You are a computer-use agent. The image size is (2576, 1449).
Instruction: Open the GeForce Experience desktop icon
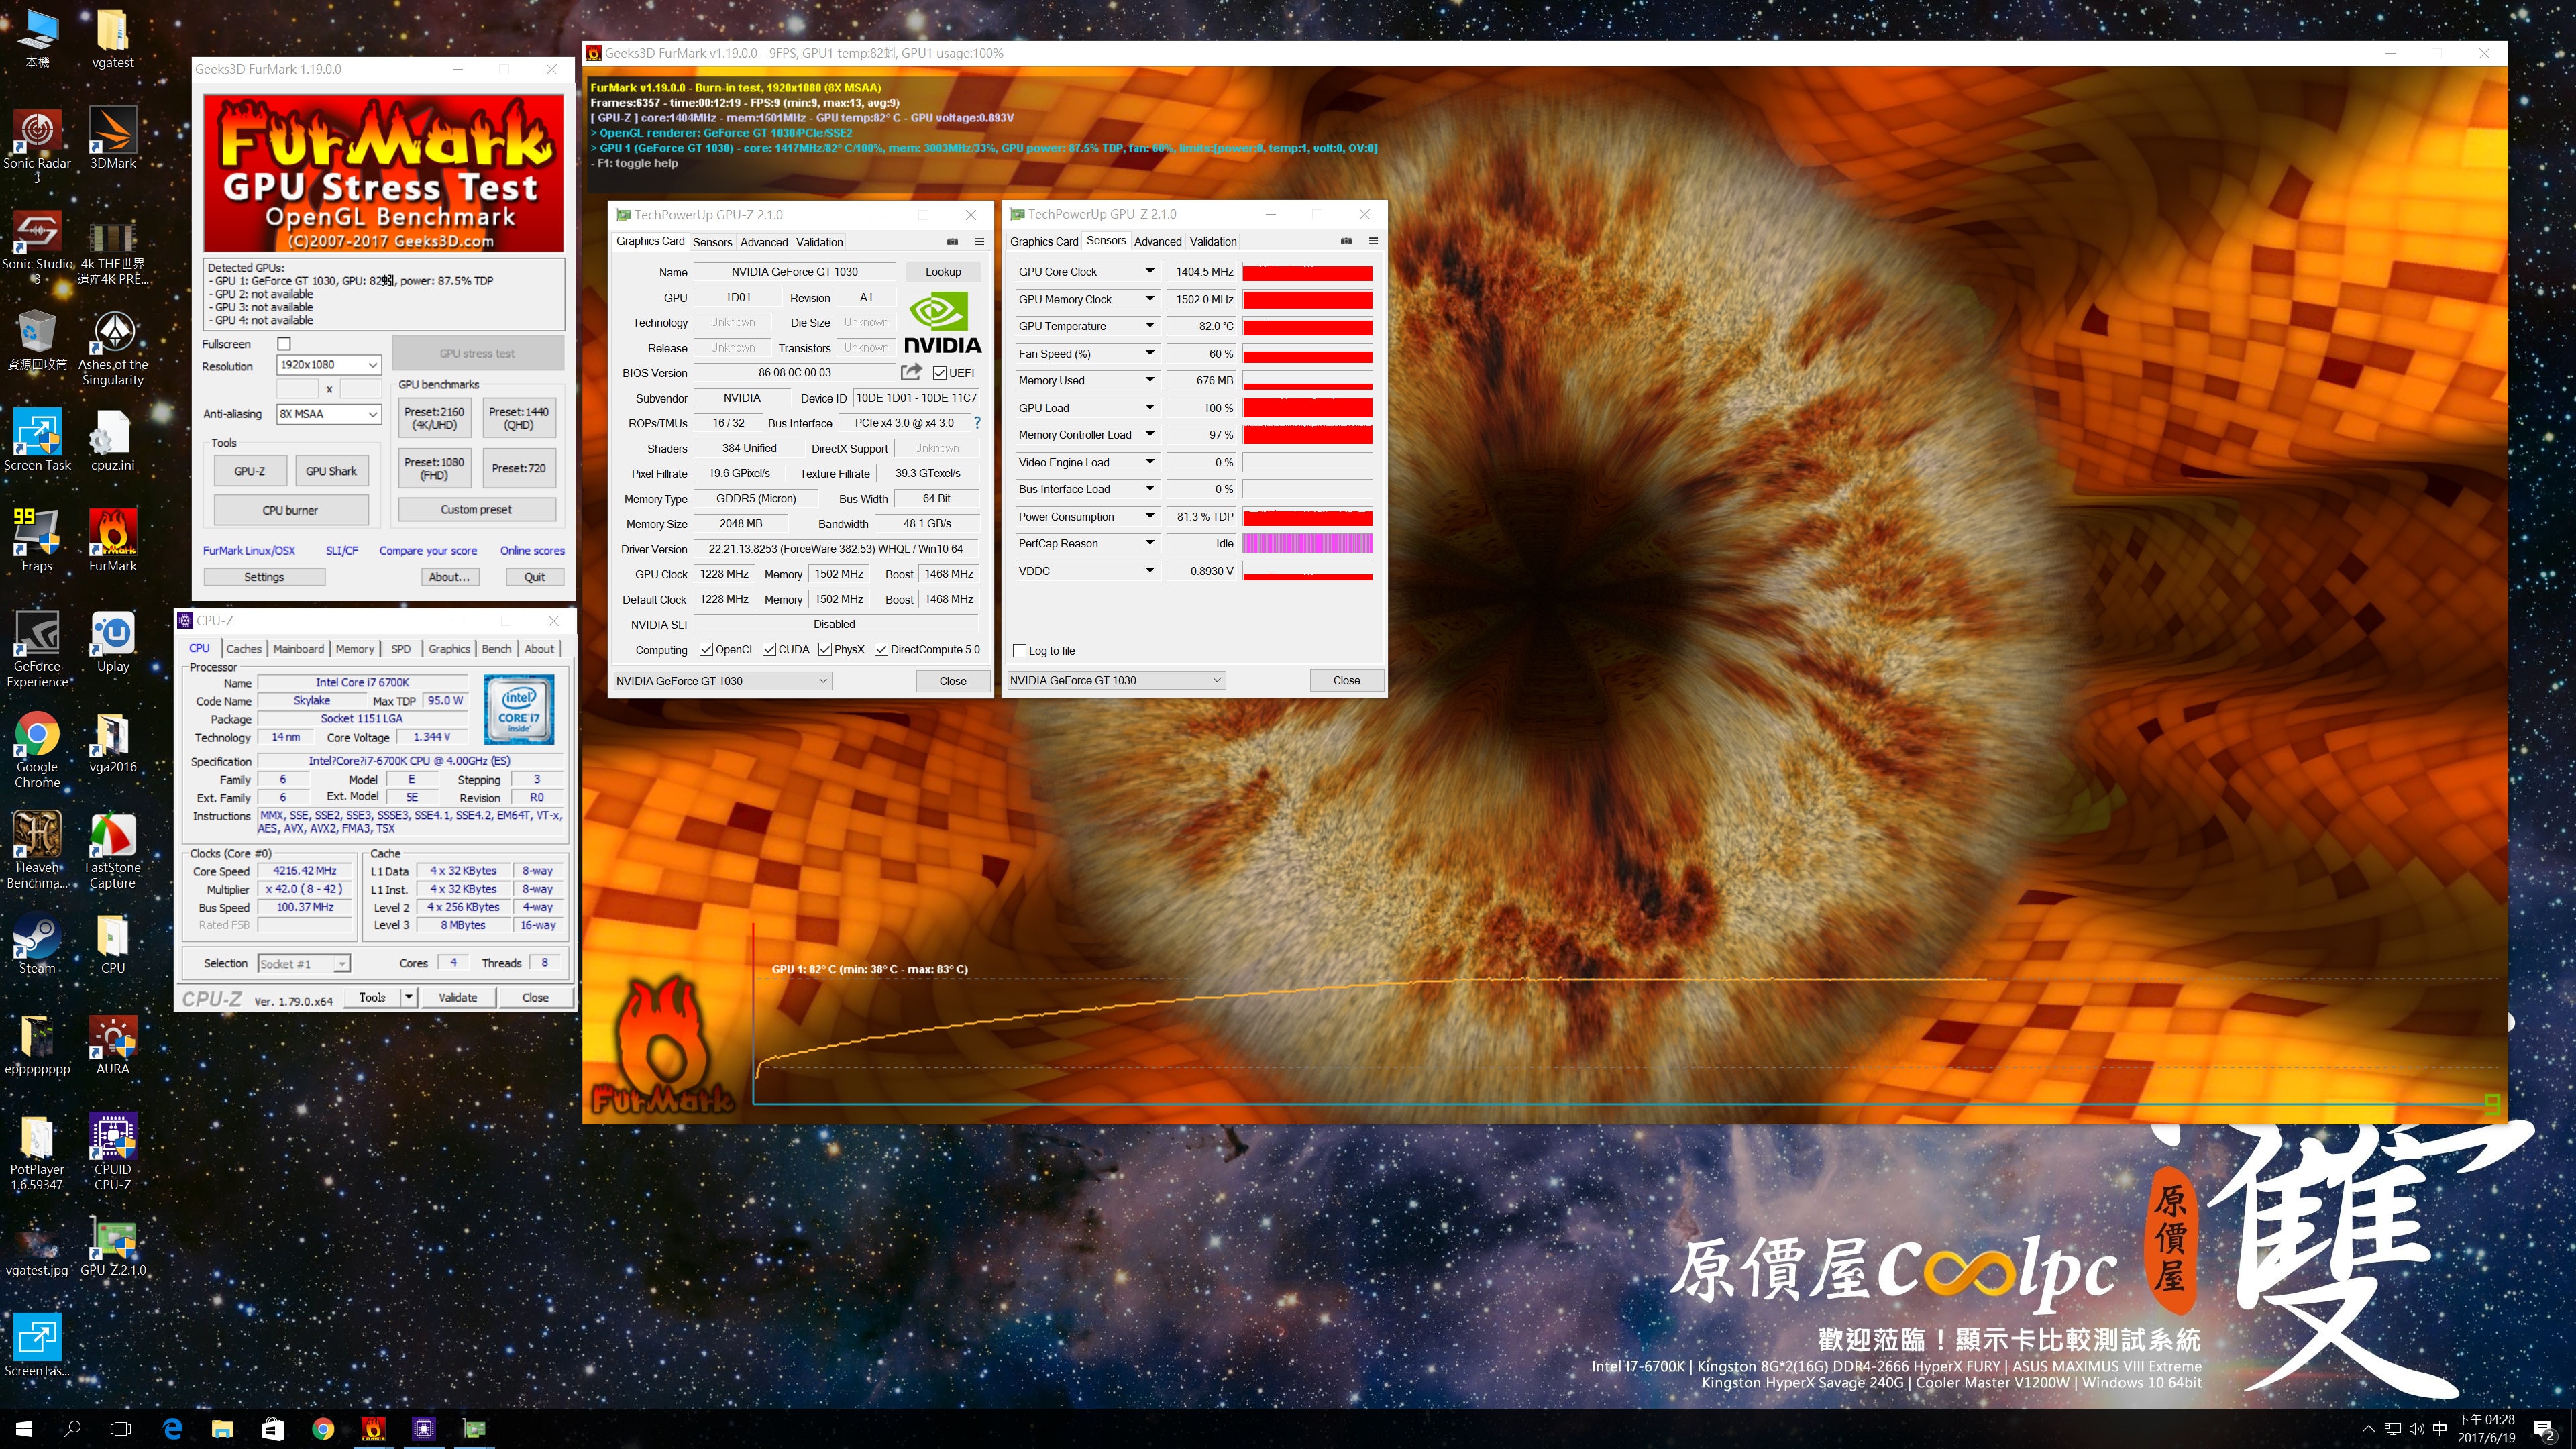pos(37,648)
